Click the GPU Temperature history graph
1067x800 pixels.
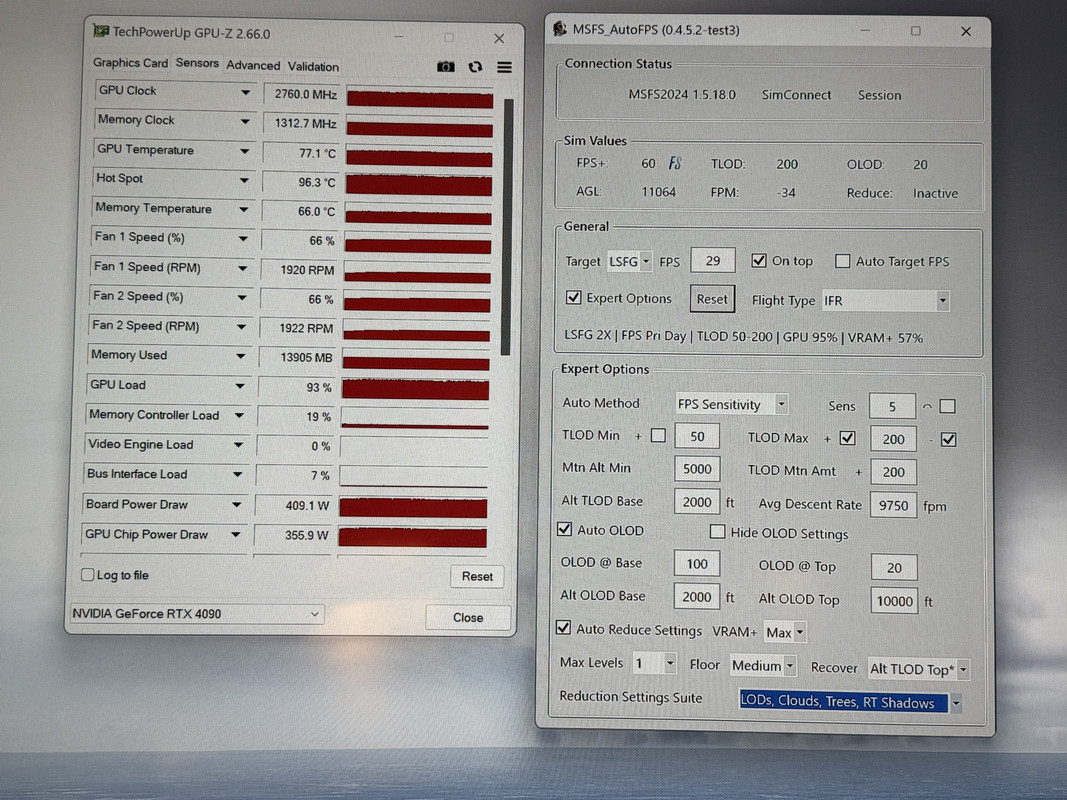point(419,158)
